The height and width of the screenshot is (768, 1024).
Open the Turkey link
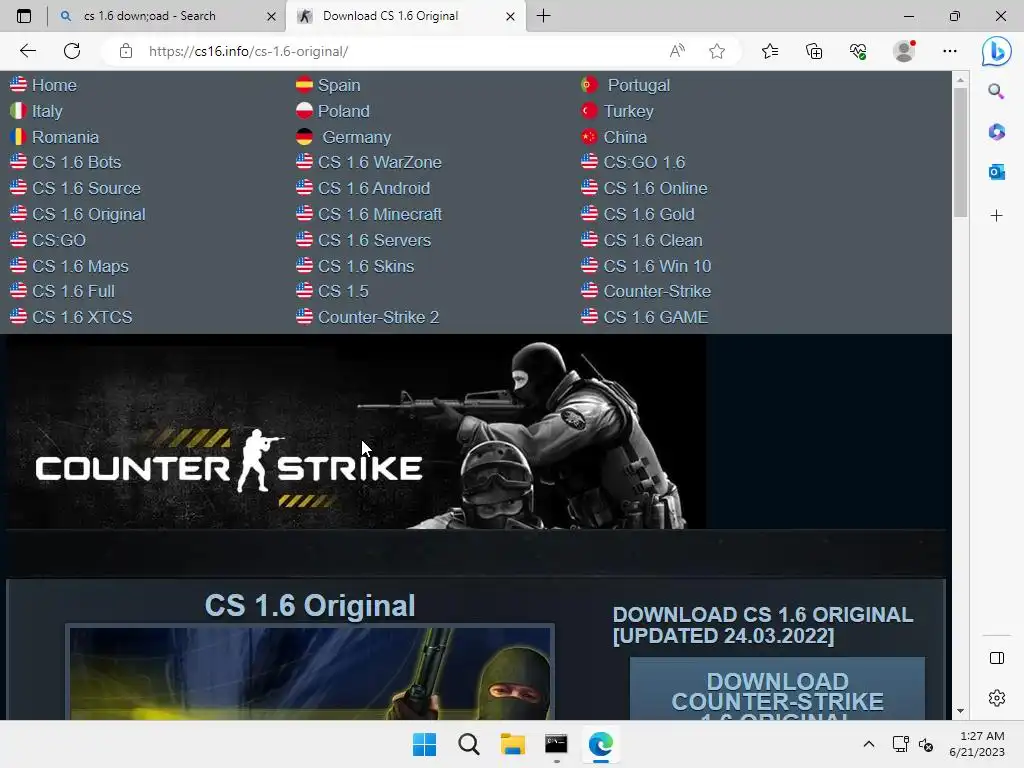click(x=628, y=111)
